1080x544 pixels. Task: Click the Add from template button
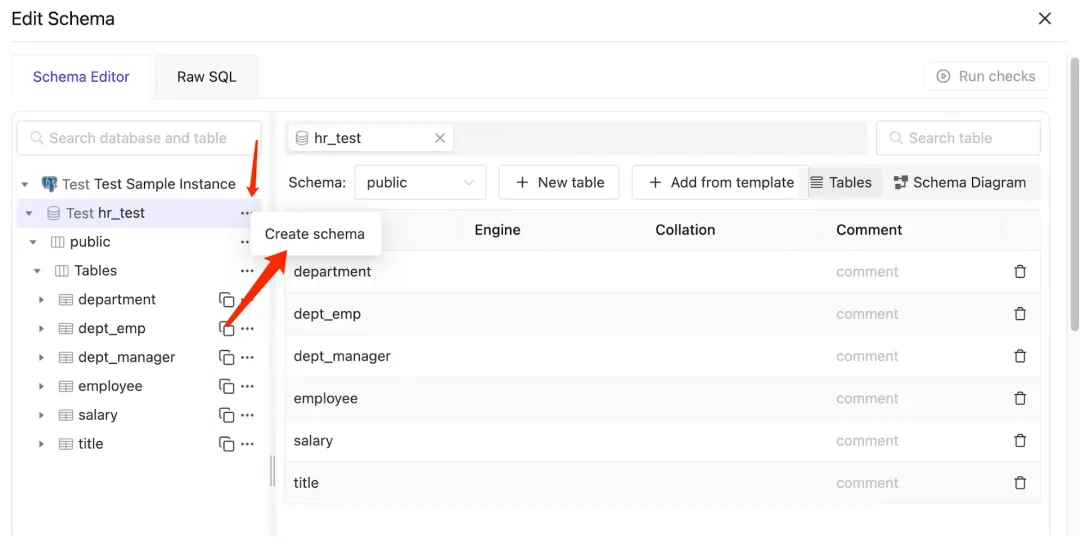click(x=720, y=183)
